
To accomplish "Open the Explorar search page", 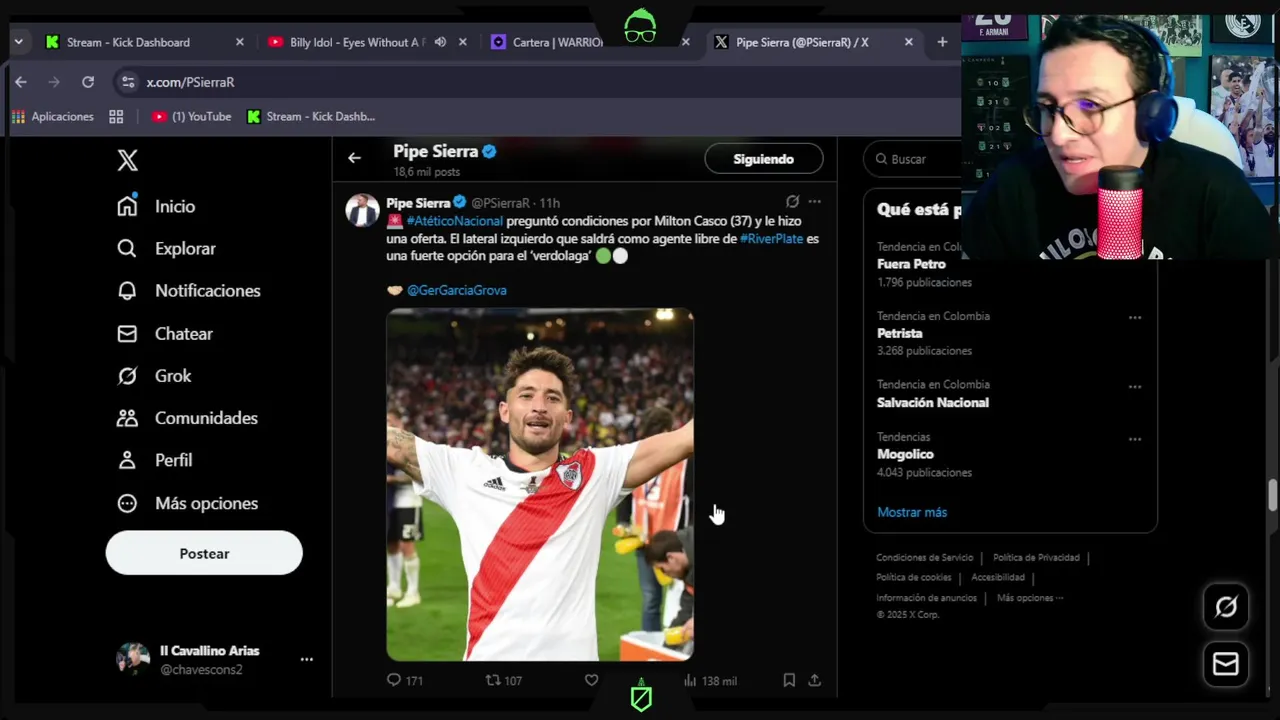I will (x=166, y=248).
